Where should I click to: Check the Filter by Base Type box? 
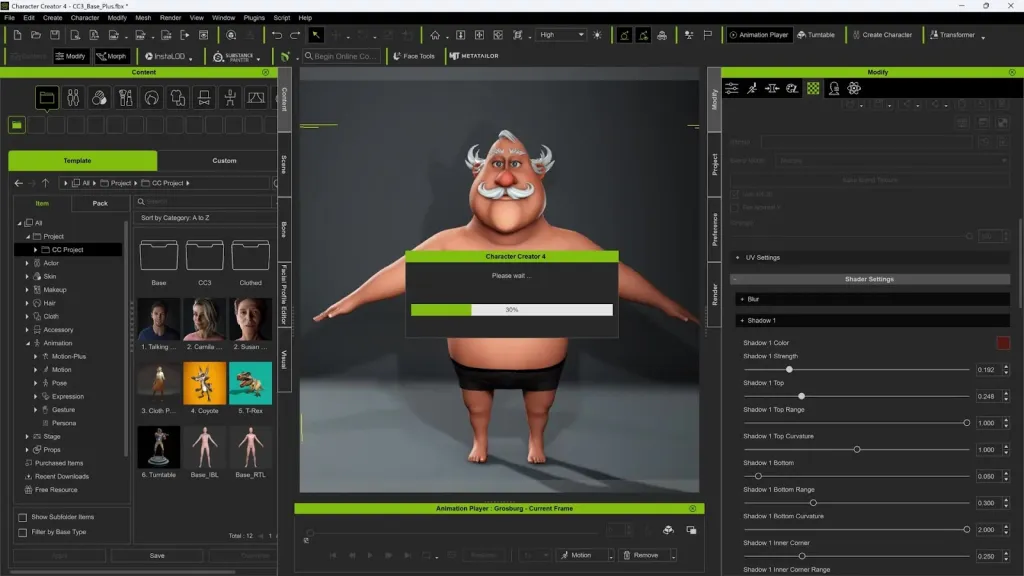[23, 532]
